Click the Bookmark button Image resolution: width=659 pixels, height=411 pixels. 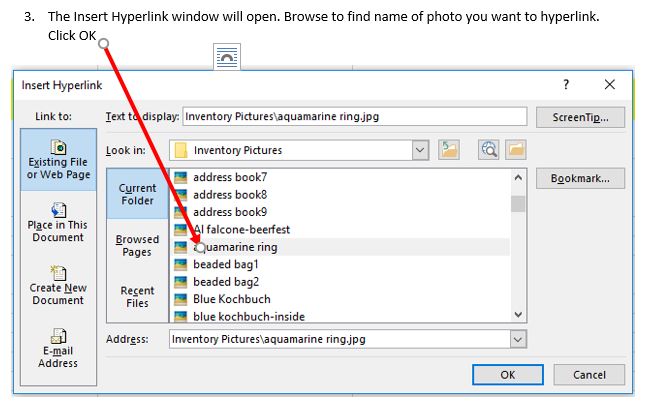pyautogui.click(x=587, y=179)
